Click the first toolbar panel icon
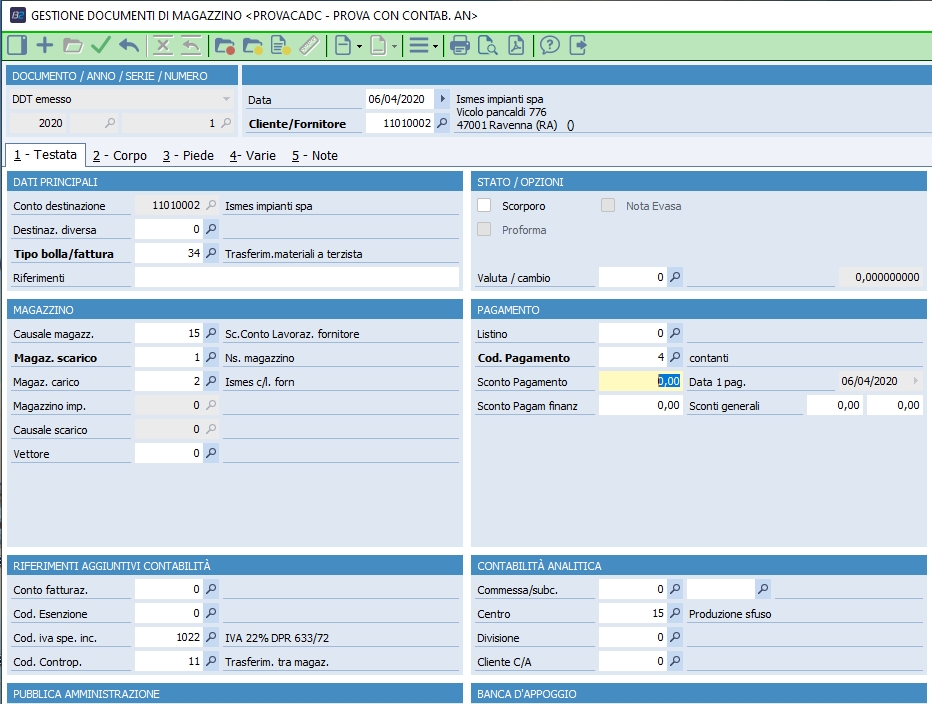 point(17,45)
